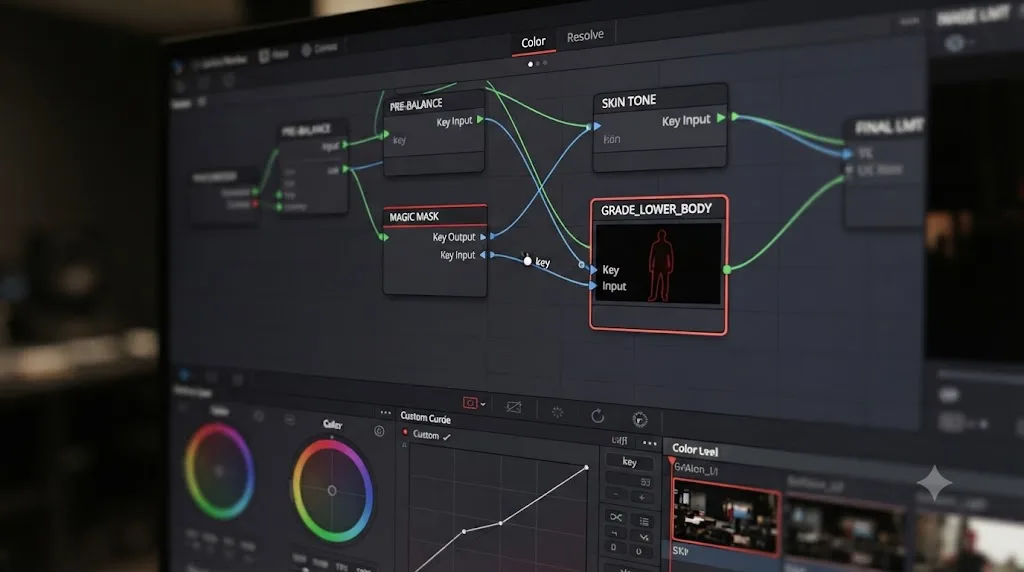Click the MAGIC MASK Key Output port
Screen dimensions: 1024x572
(x=483, y=237)
